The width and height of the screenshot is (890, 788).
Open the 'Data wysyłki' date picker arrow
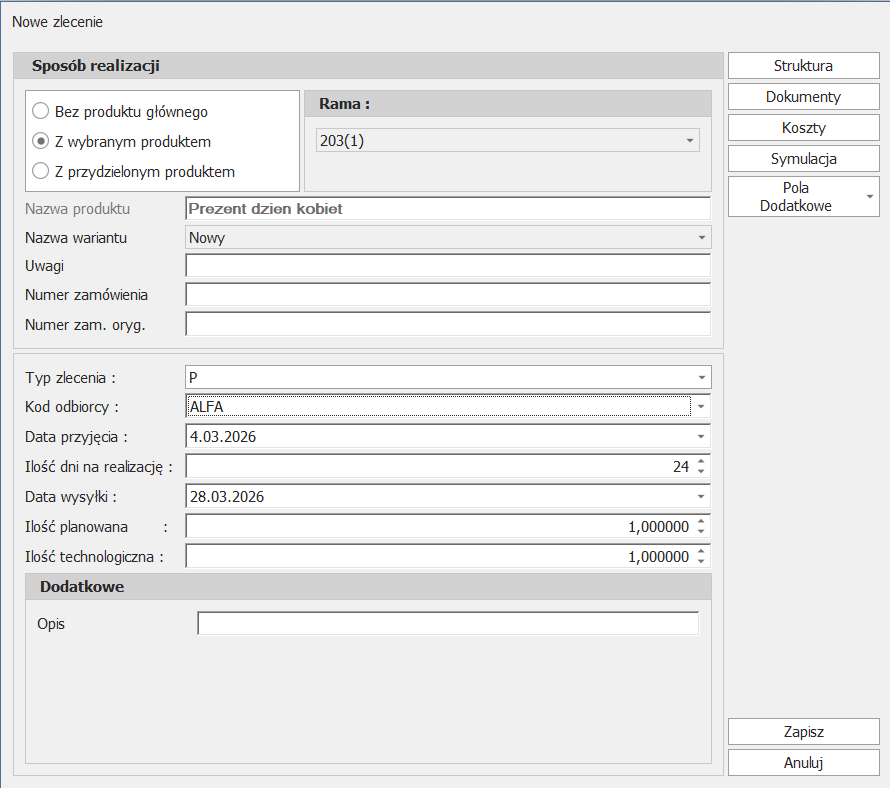701,497
